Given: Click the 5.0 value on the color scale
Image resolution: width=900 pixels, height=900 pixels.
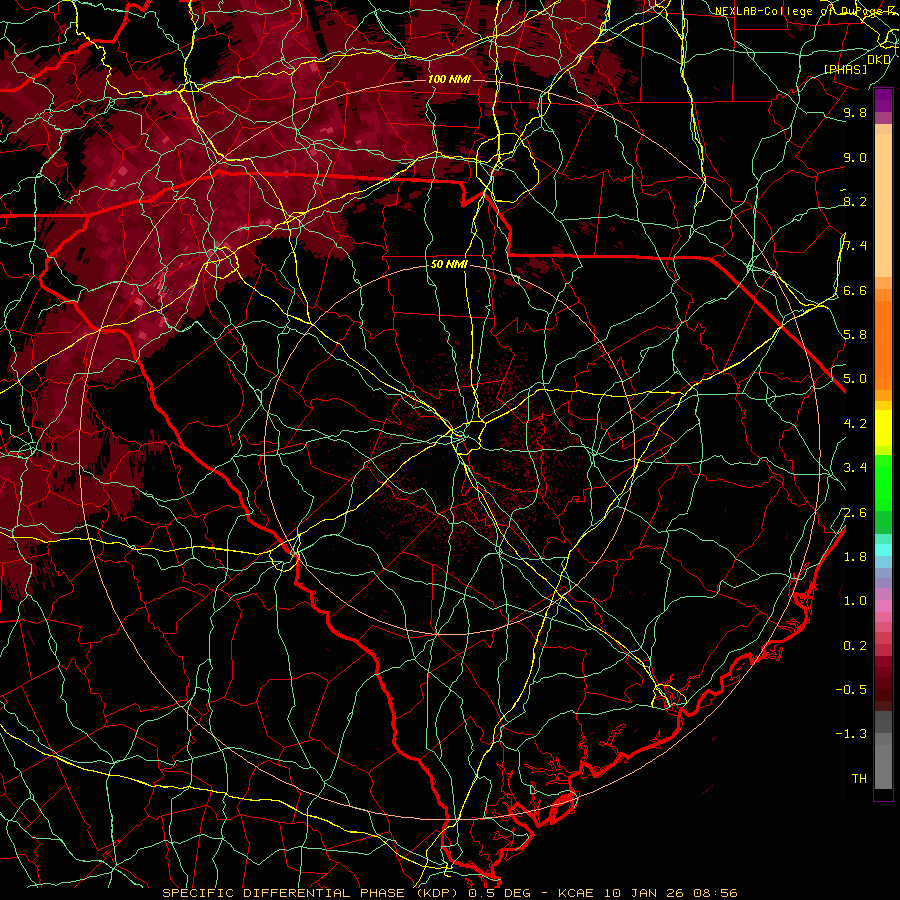Looking at the screenshot, I should click(x=855, y=379).
